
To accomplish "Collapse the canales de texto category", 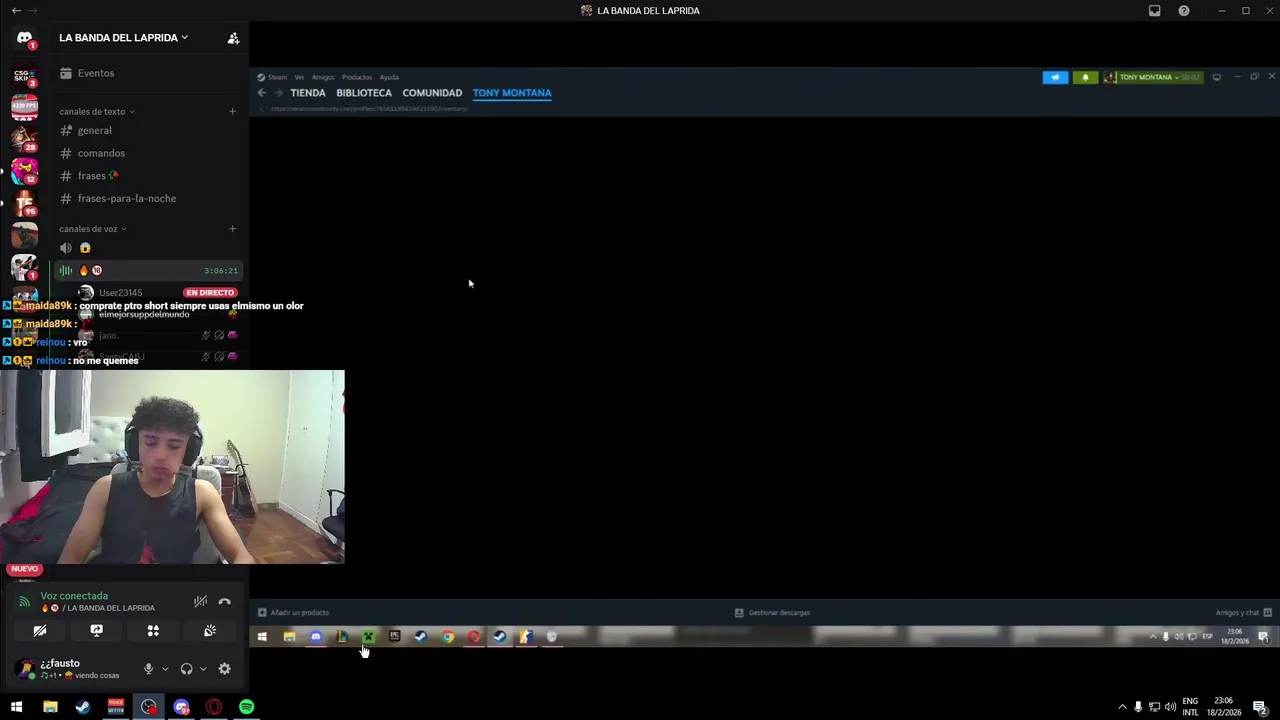I will 96,112.
